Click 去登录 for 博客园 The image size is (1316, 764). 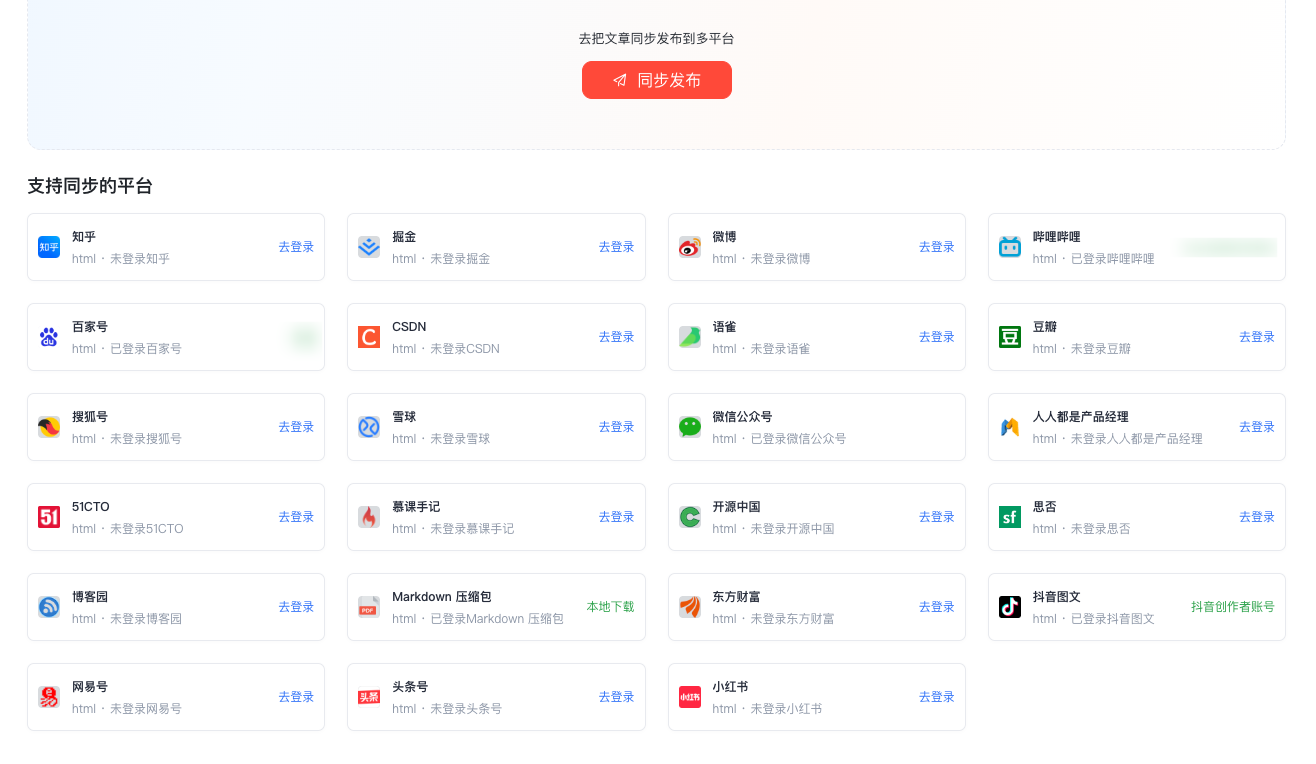[x=296, y=607]
